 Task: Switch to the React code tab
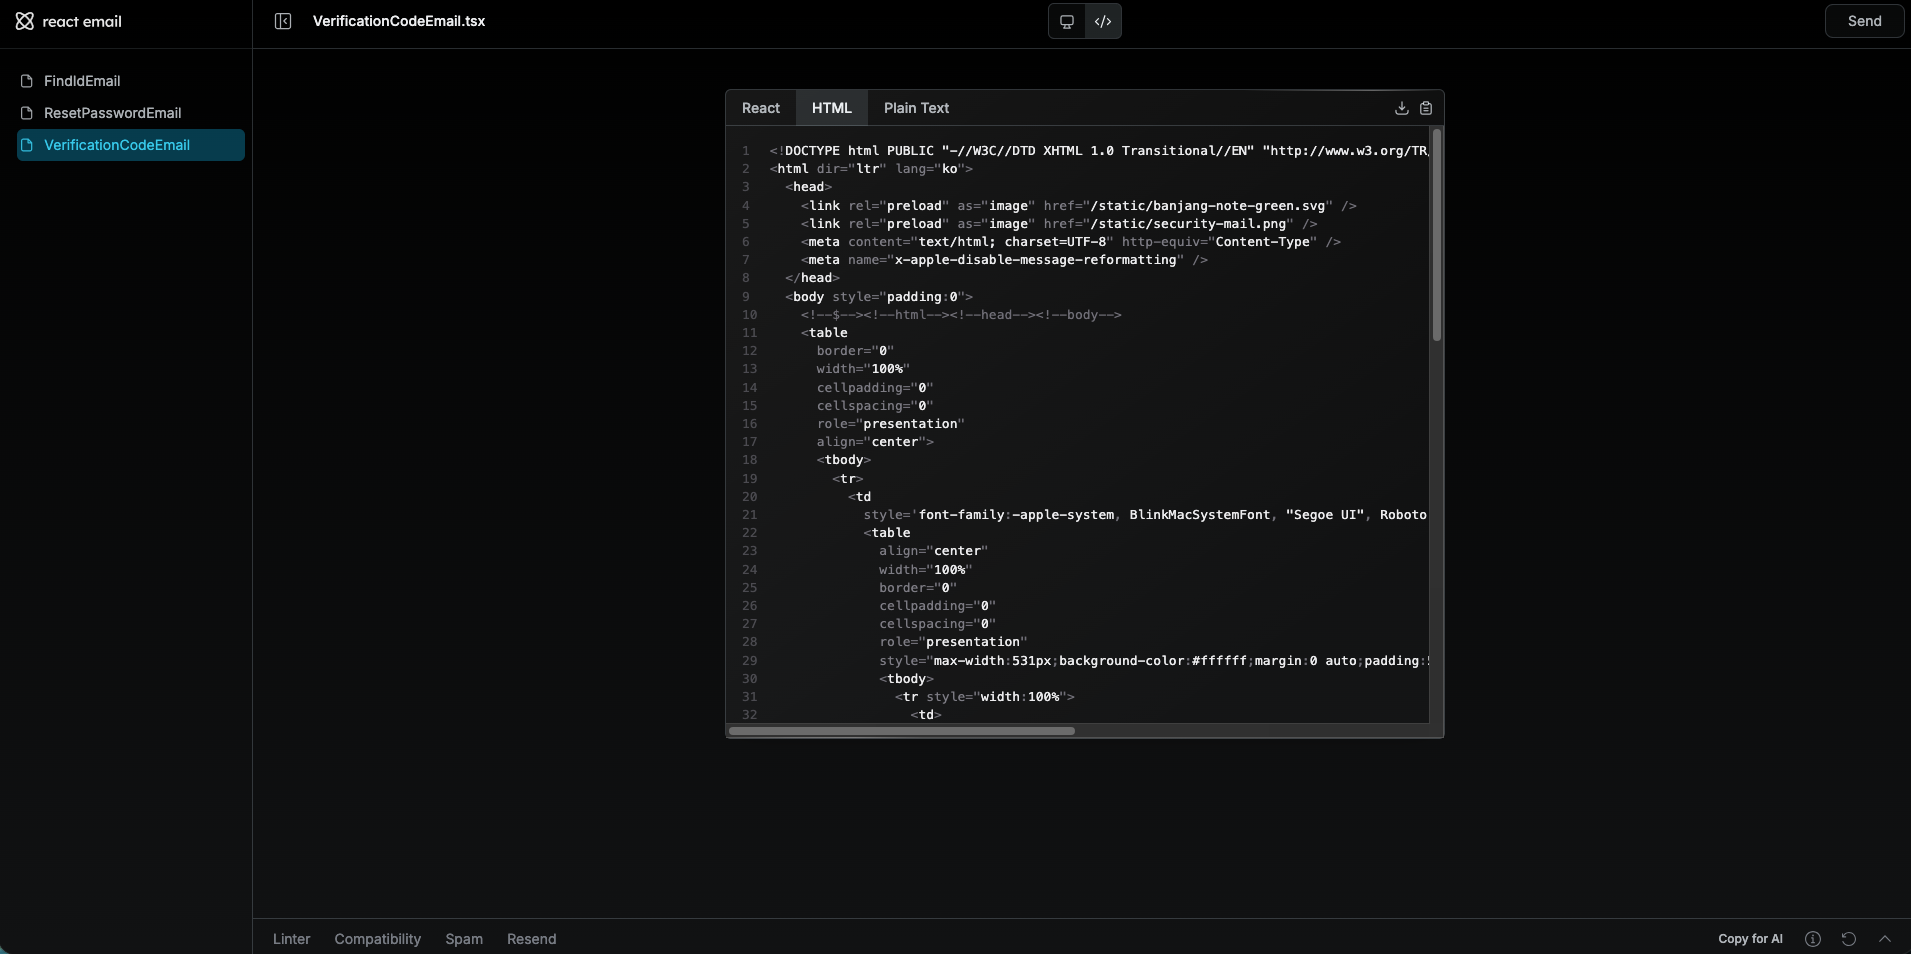pos(761,108)
